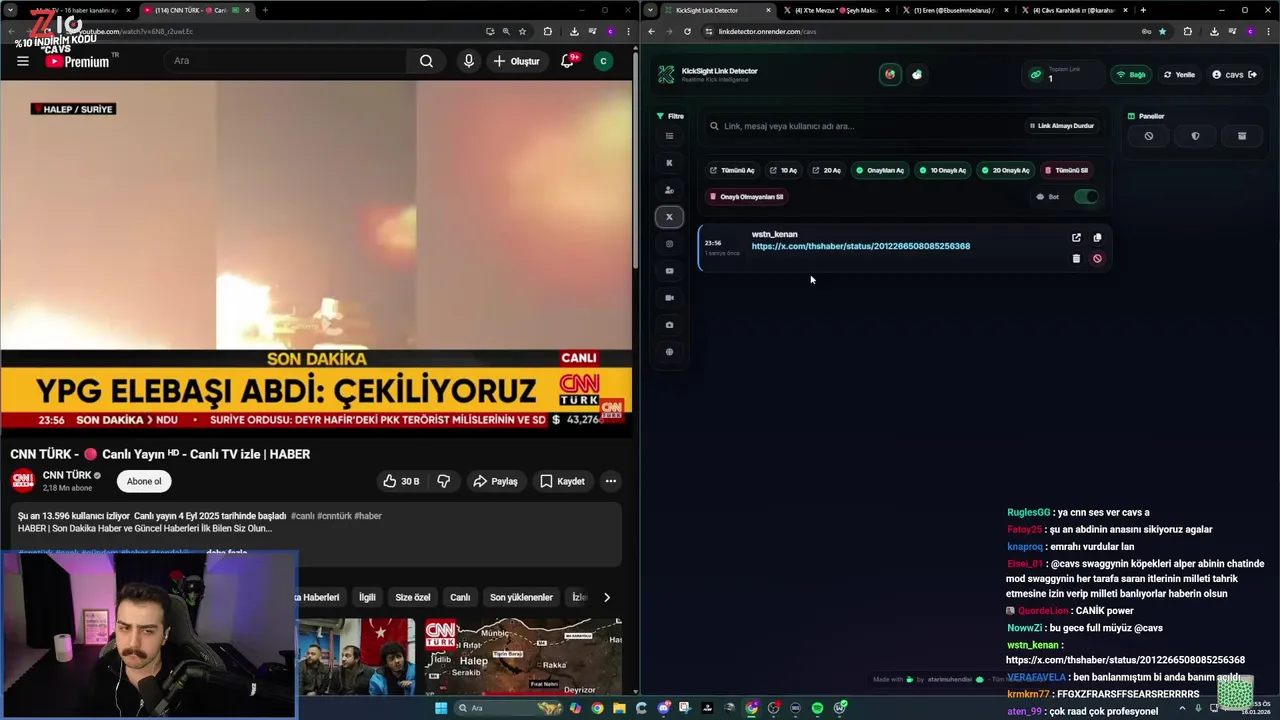Viewport: 1280px width, 720px height.
Task: Dislike the CNN TÜRK video
Action: pyautogui.click(x=443, y=481)
